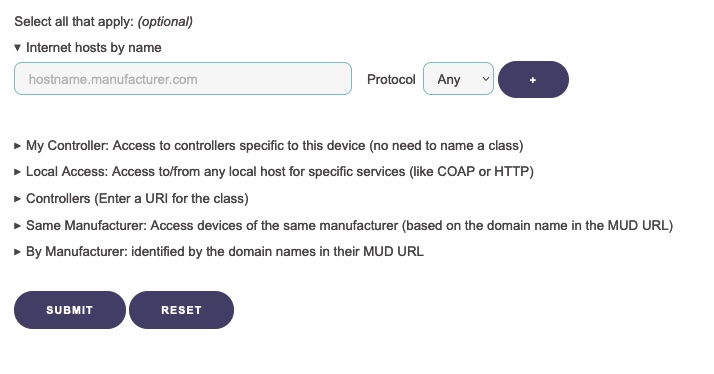The height and width of the screenshot is (374, 714).
Task: Add a host with the plus button
Action: (533, 80)
